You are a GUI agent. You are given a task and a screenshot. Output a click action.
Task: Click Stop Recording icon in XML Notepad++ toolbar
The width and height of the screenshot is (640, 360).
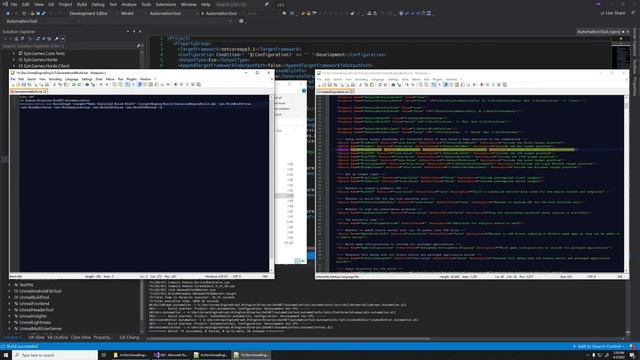point(487,85)
